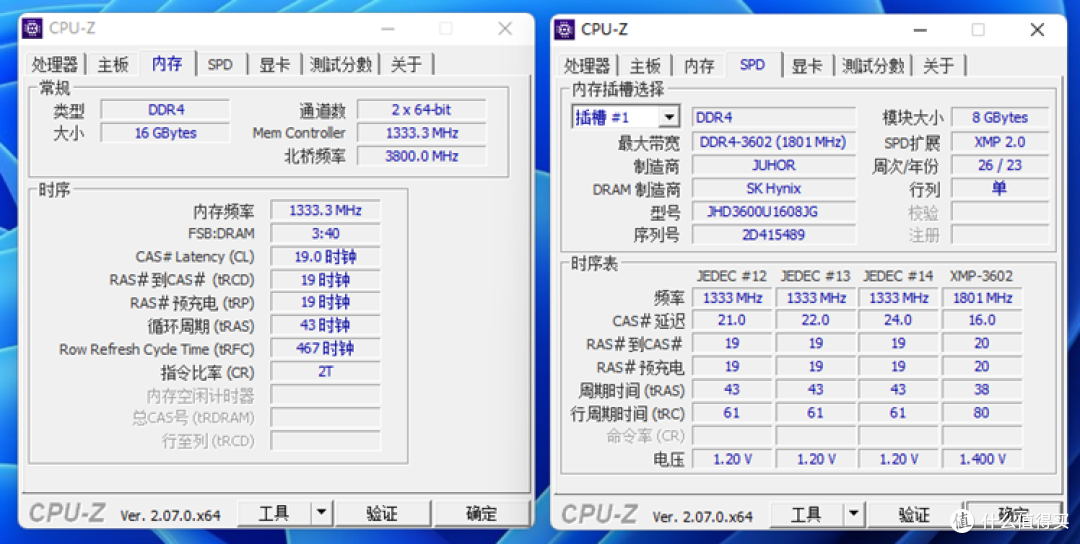This screenshot has height=544, width=1080.
Task: Open 处理器 tab in left CPU-Z window
Action: [54, 65]
